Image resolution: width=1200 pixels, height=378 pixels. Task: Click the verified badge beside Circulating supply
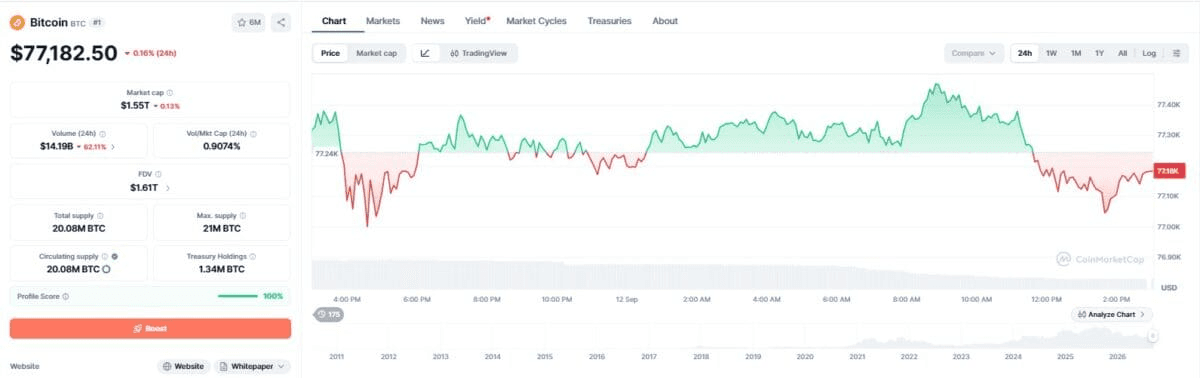coord(115,257)
